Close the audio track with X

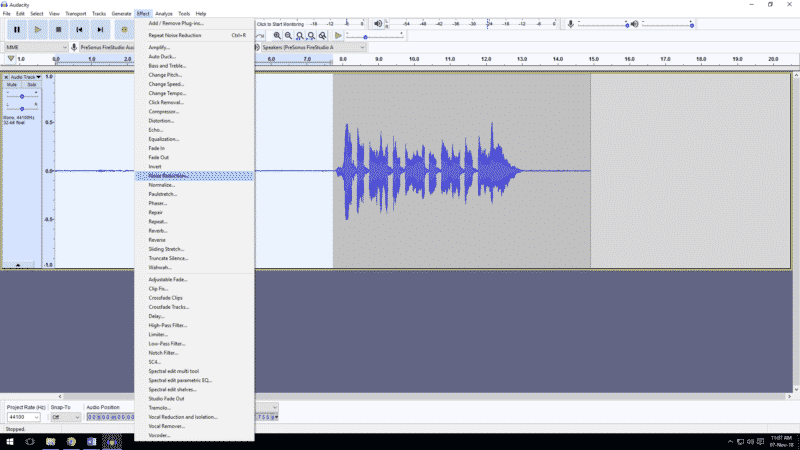pos(6,77)
